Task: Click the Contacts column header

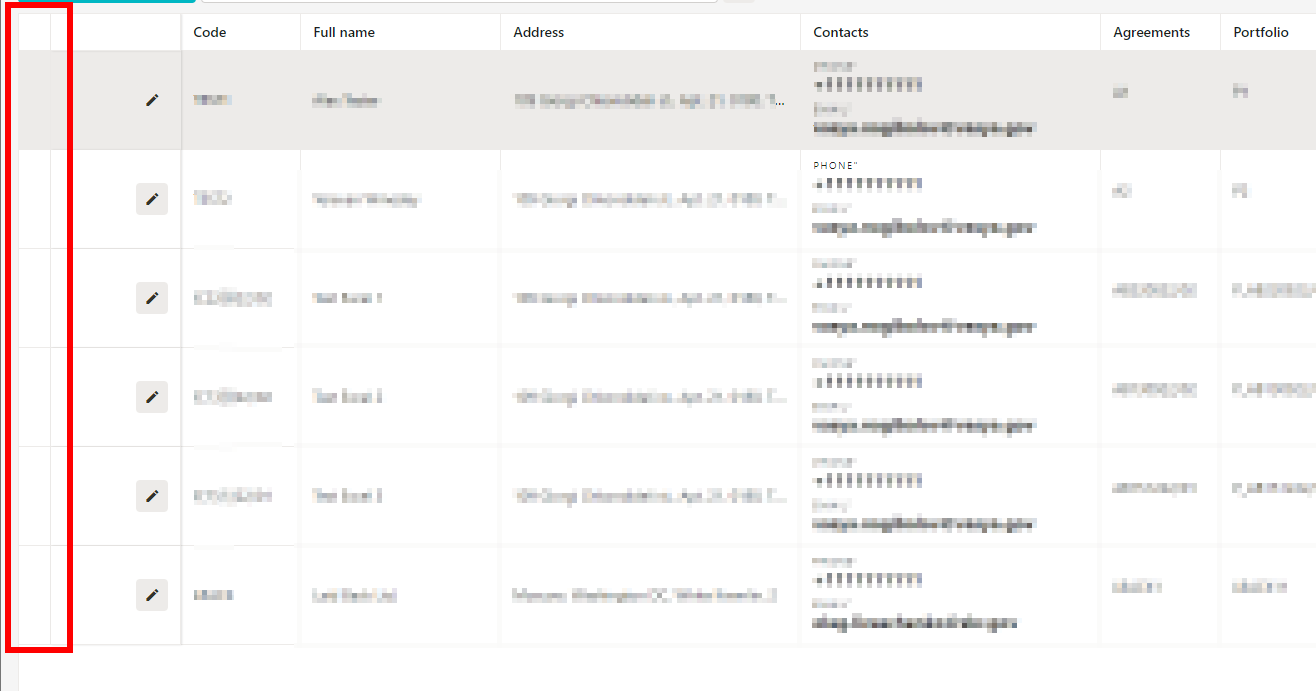Action: [x=841, y=32]
